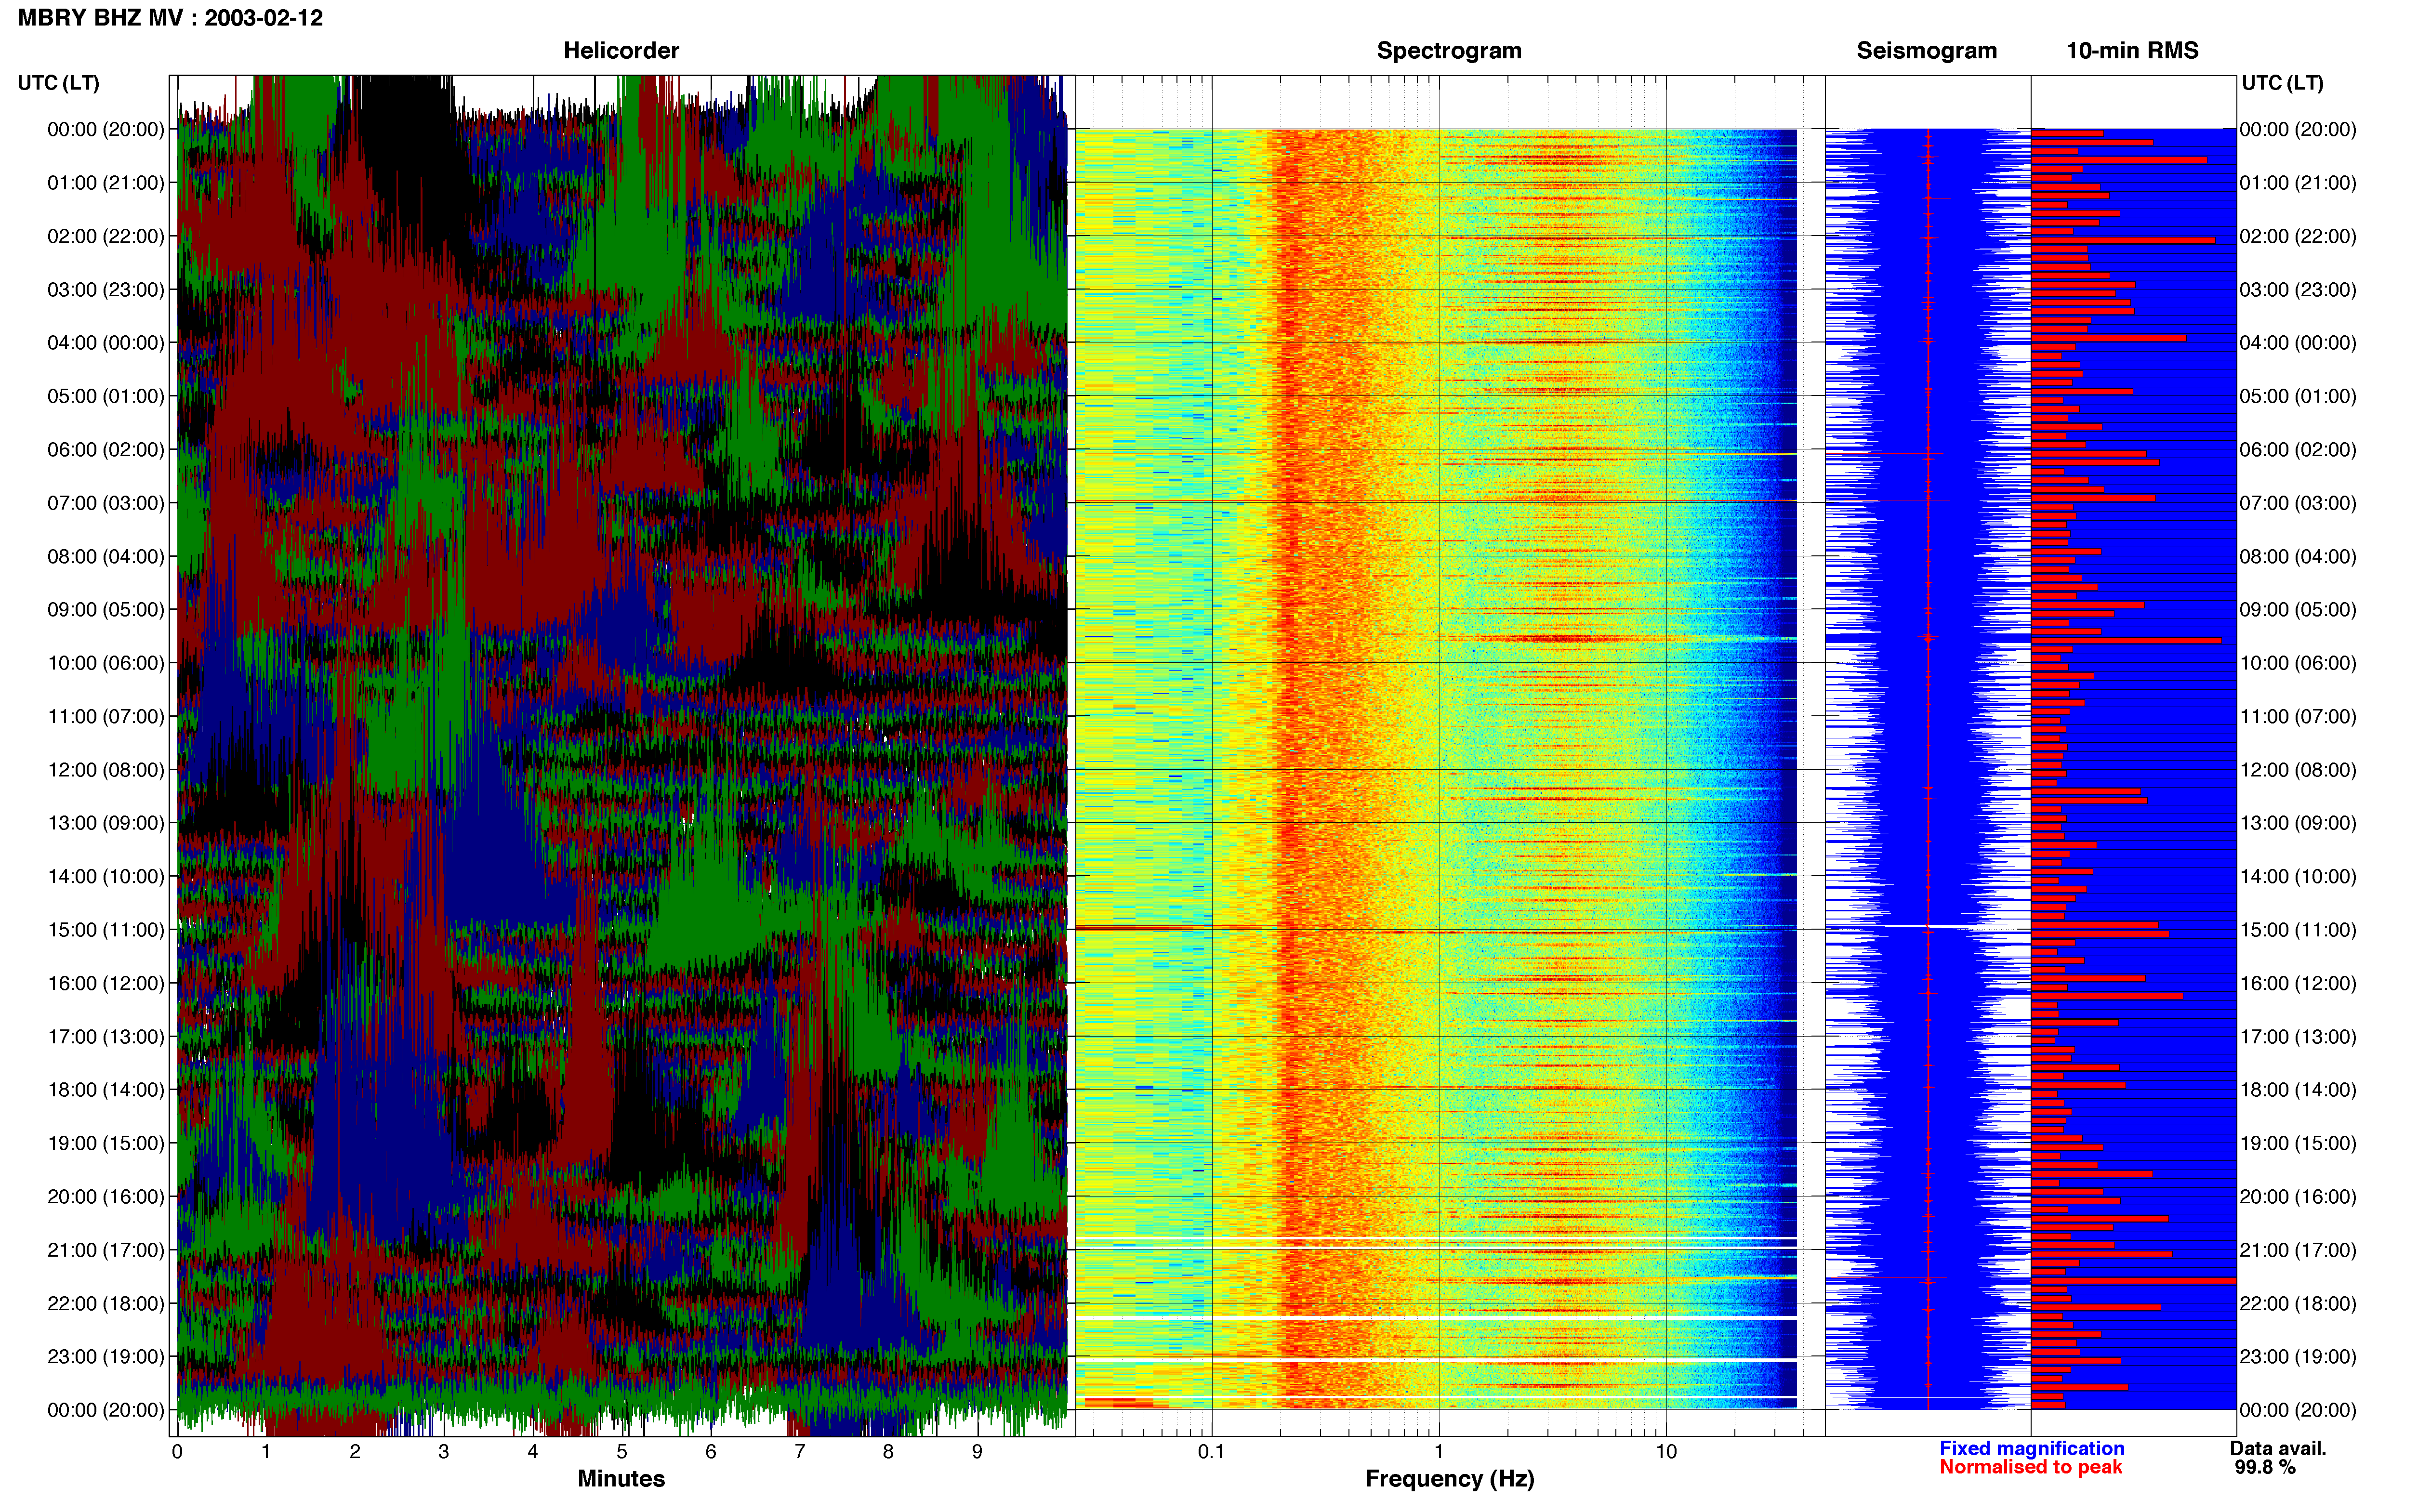
Task: Click the plot title 'MBRY BHZ MV : 2003-02-12'
Action: tap(170, 18)
